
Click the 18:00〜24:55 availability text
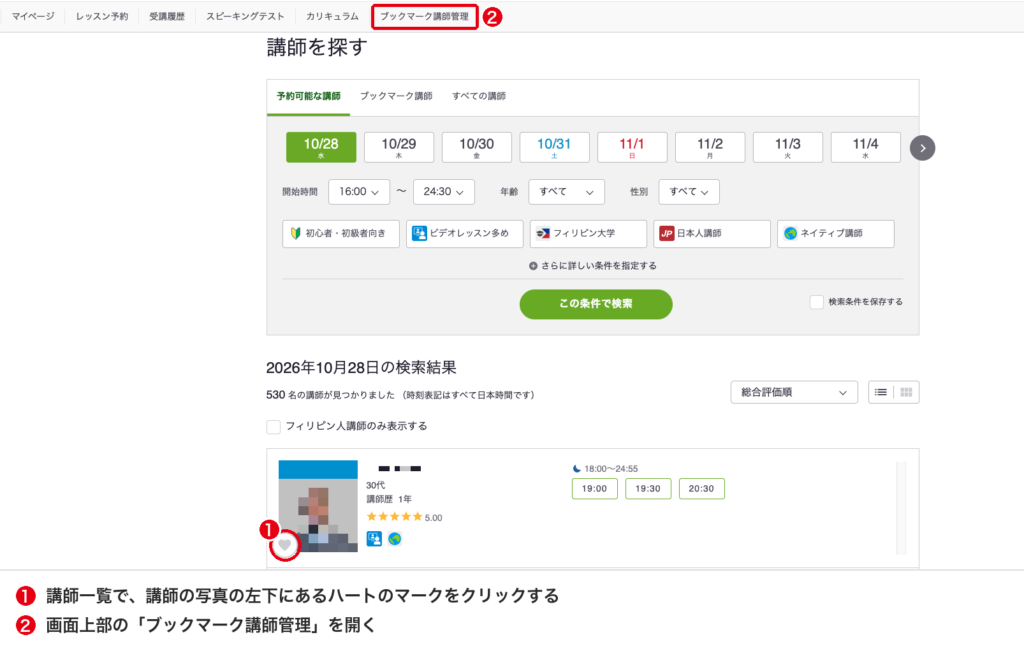pyautogui.click(x=611, y=468)
